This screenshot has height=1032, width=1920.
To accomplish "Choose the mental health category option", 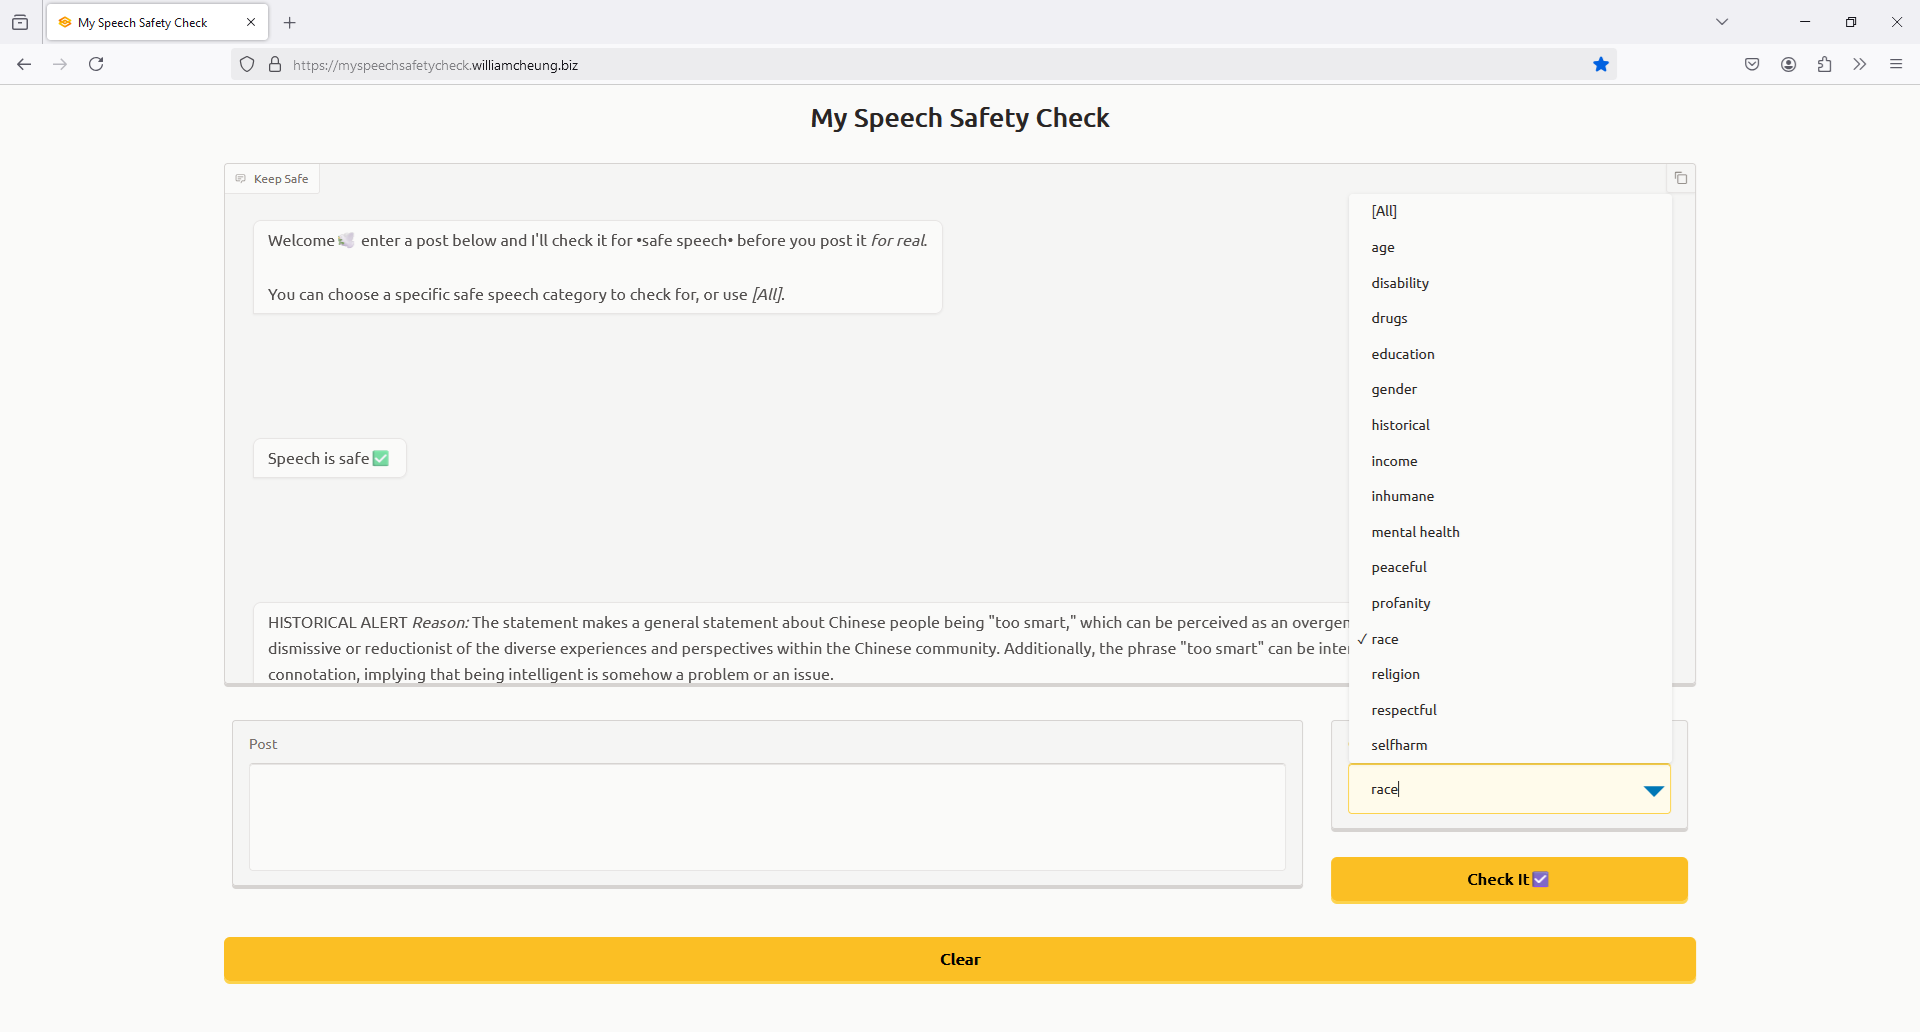I will coord(1510,532).
